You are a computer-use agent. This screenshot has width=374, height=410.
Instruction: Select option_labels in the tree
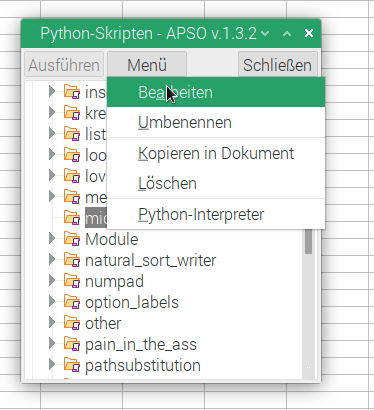(x=132, y=302)
